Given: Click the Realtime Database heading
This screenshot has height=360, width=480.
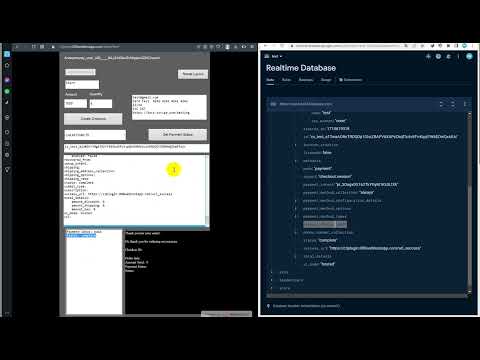Looking at the screenshot, I should pyautogui.click(x=301, y=68).
